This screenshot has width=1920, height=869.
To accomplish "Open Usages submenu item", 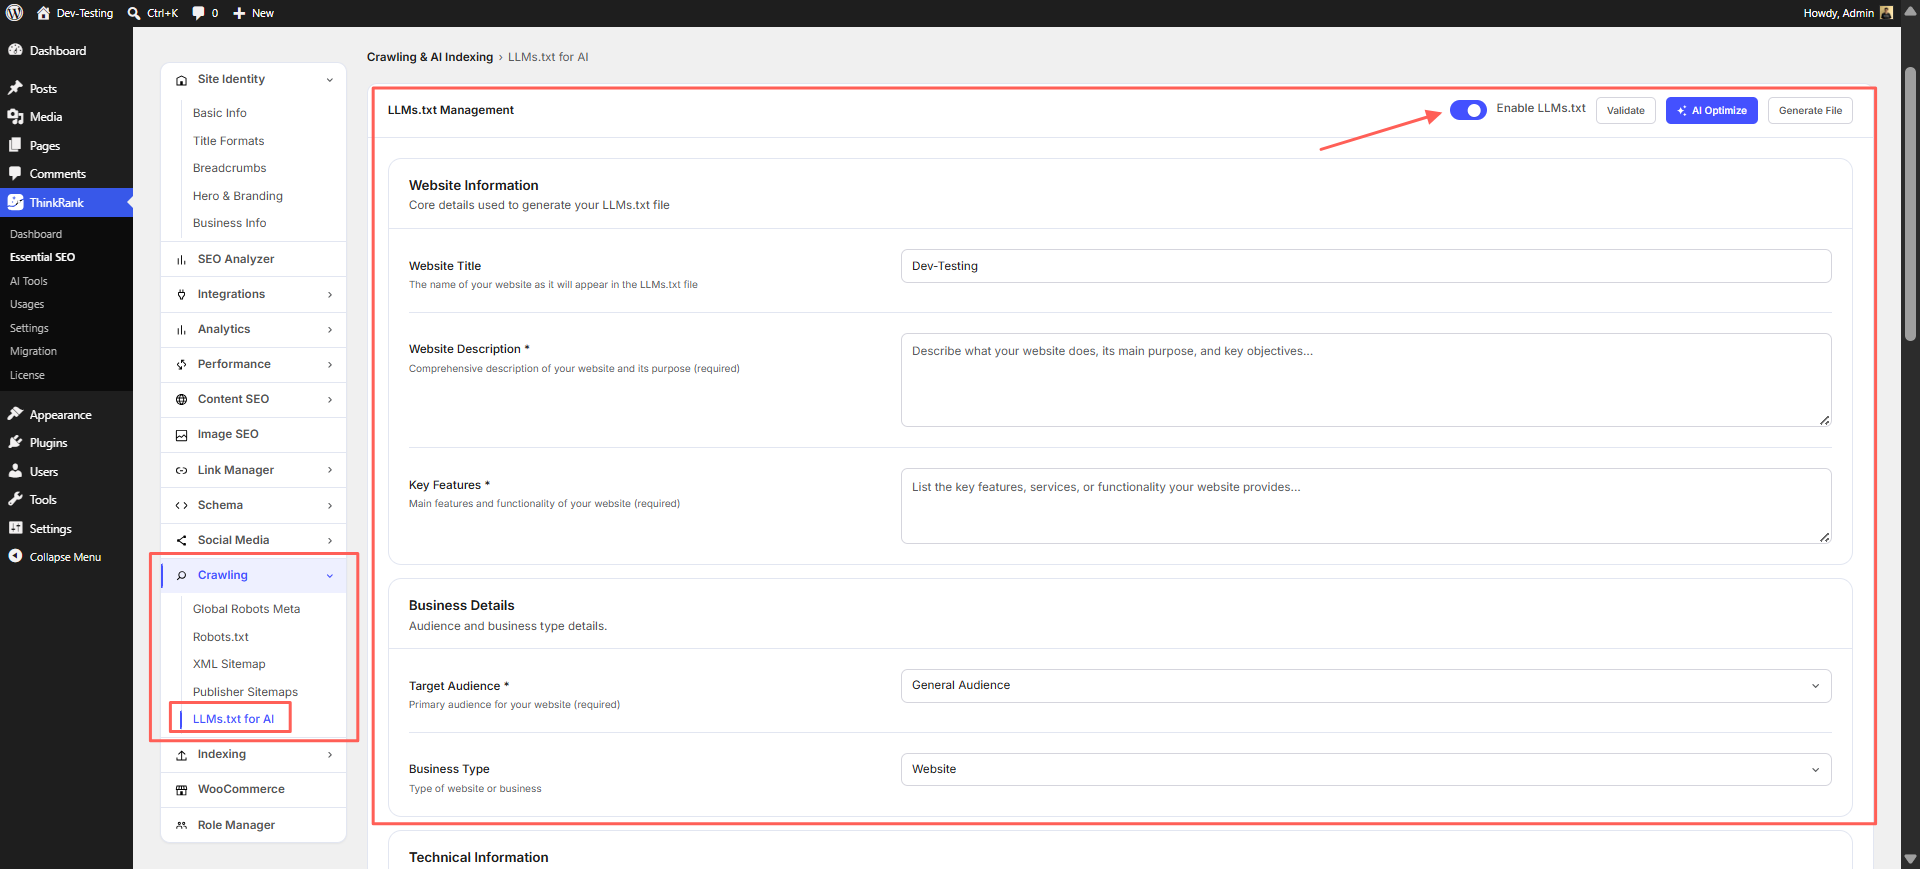I will (27, 304).
